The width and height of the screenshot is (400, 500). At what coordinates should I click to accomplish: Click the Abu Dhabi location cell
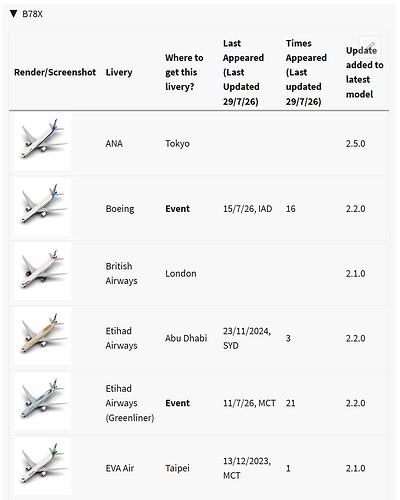tap(186, 338)
